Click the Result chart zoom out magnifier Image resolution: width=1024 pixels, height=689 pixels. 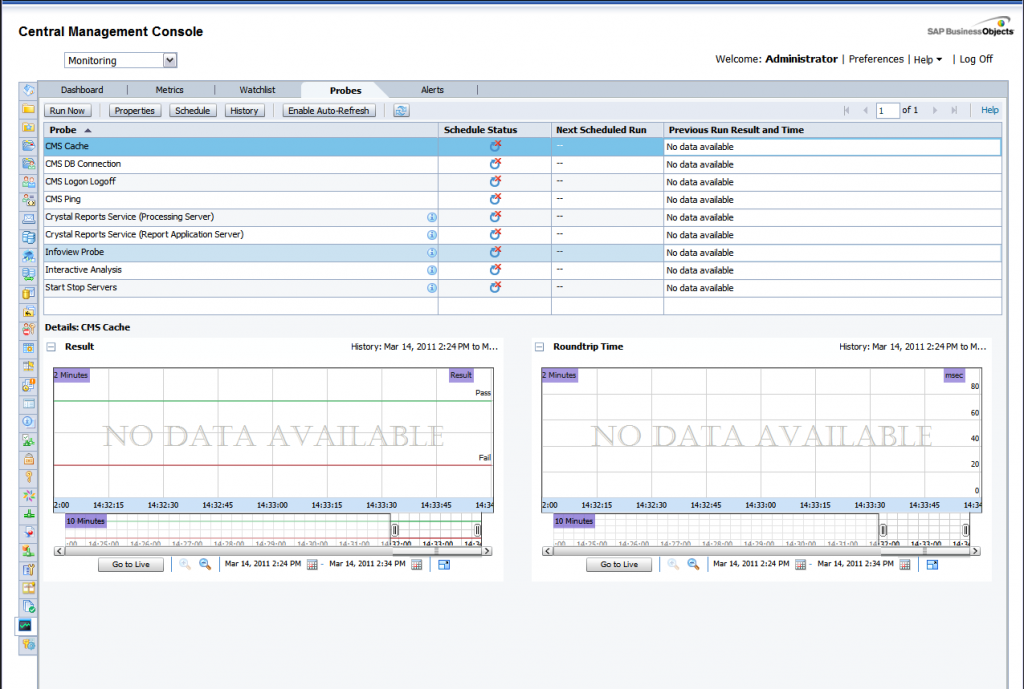click(205, 564)
